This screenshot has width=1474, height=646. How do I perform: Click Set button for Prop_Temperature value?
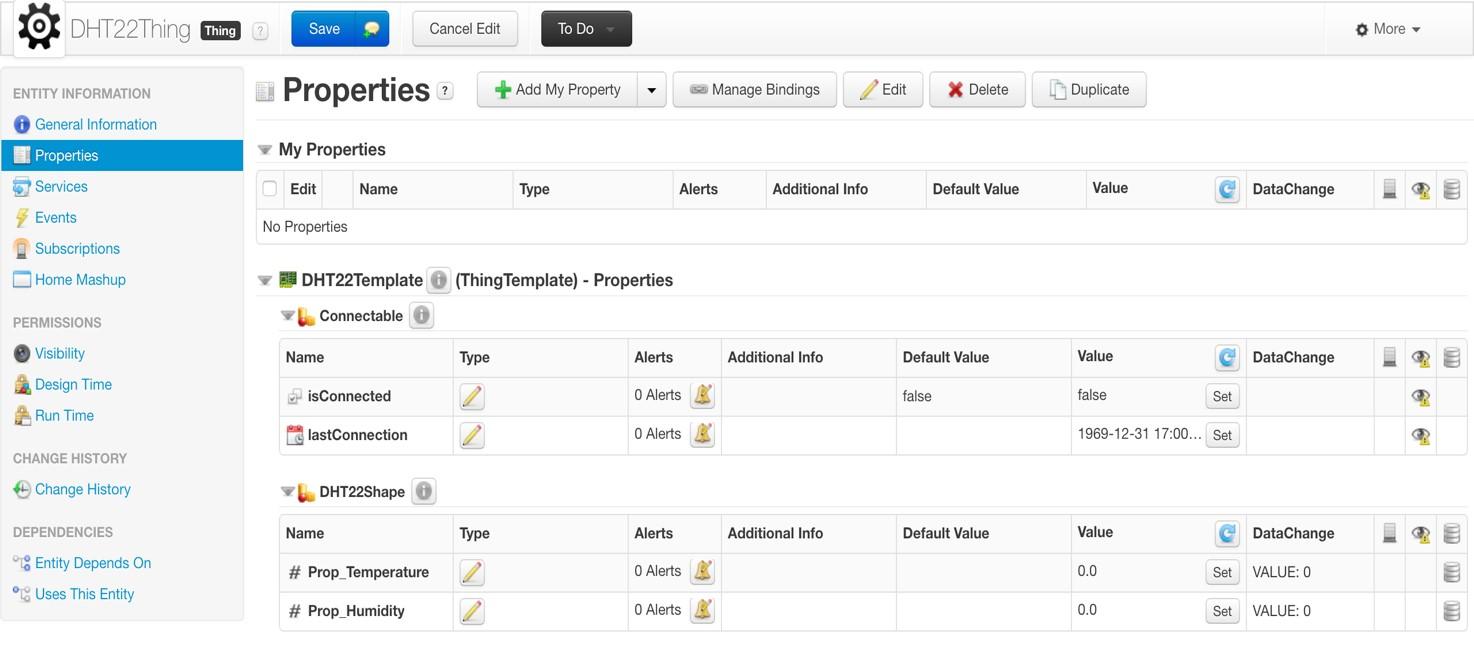[x=1222, y=572]
